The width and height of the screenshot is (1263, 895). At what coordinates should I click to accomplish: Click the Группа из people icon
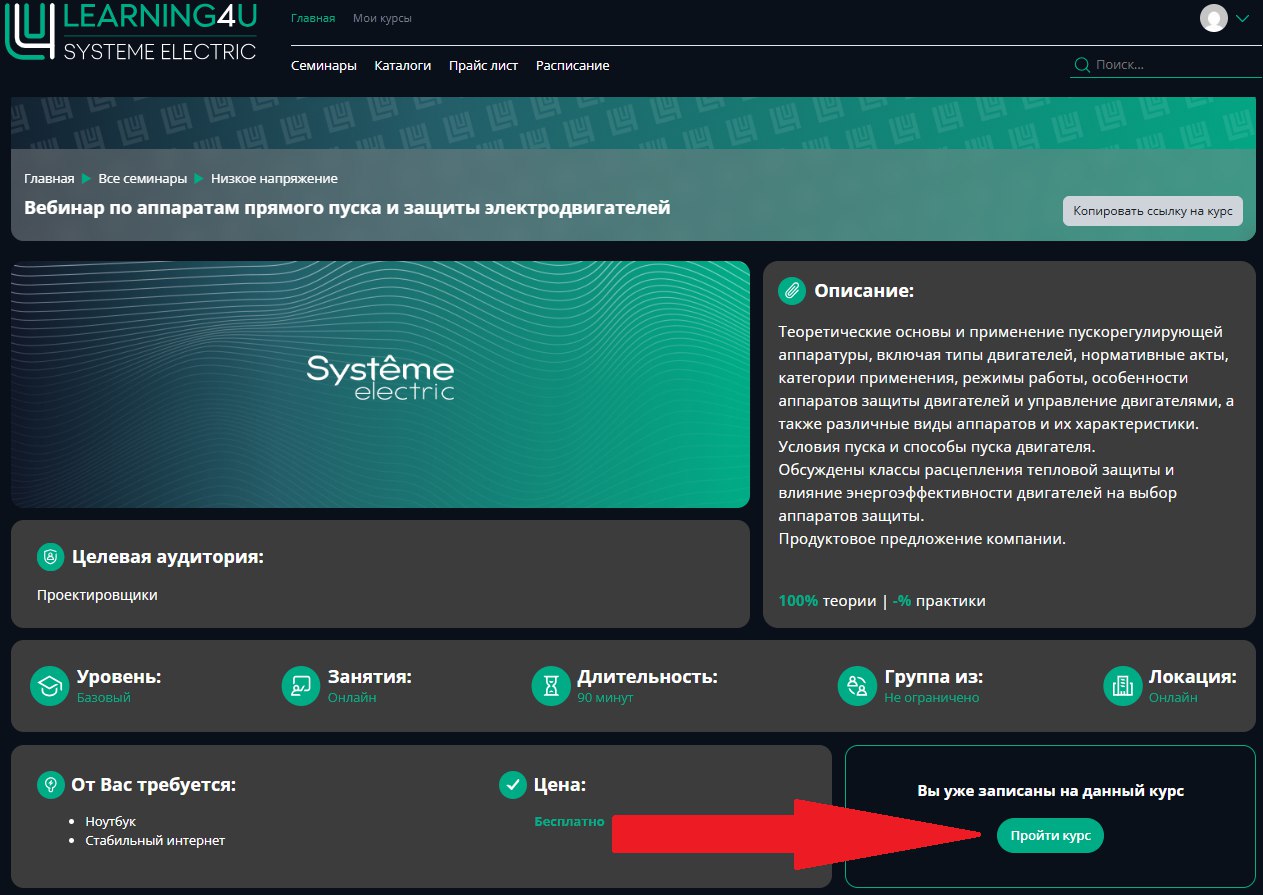[857, 686]
